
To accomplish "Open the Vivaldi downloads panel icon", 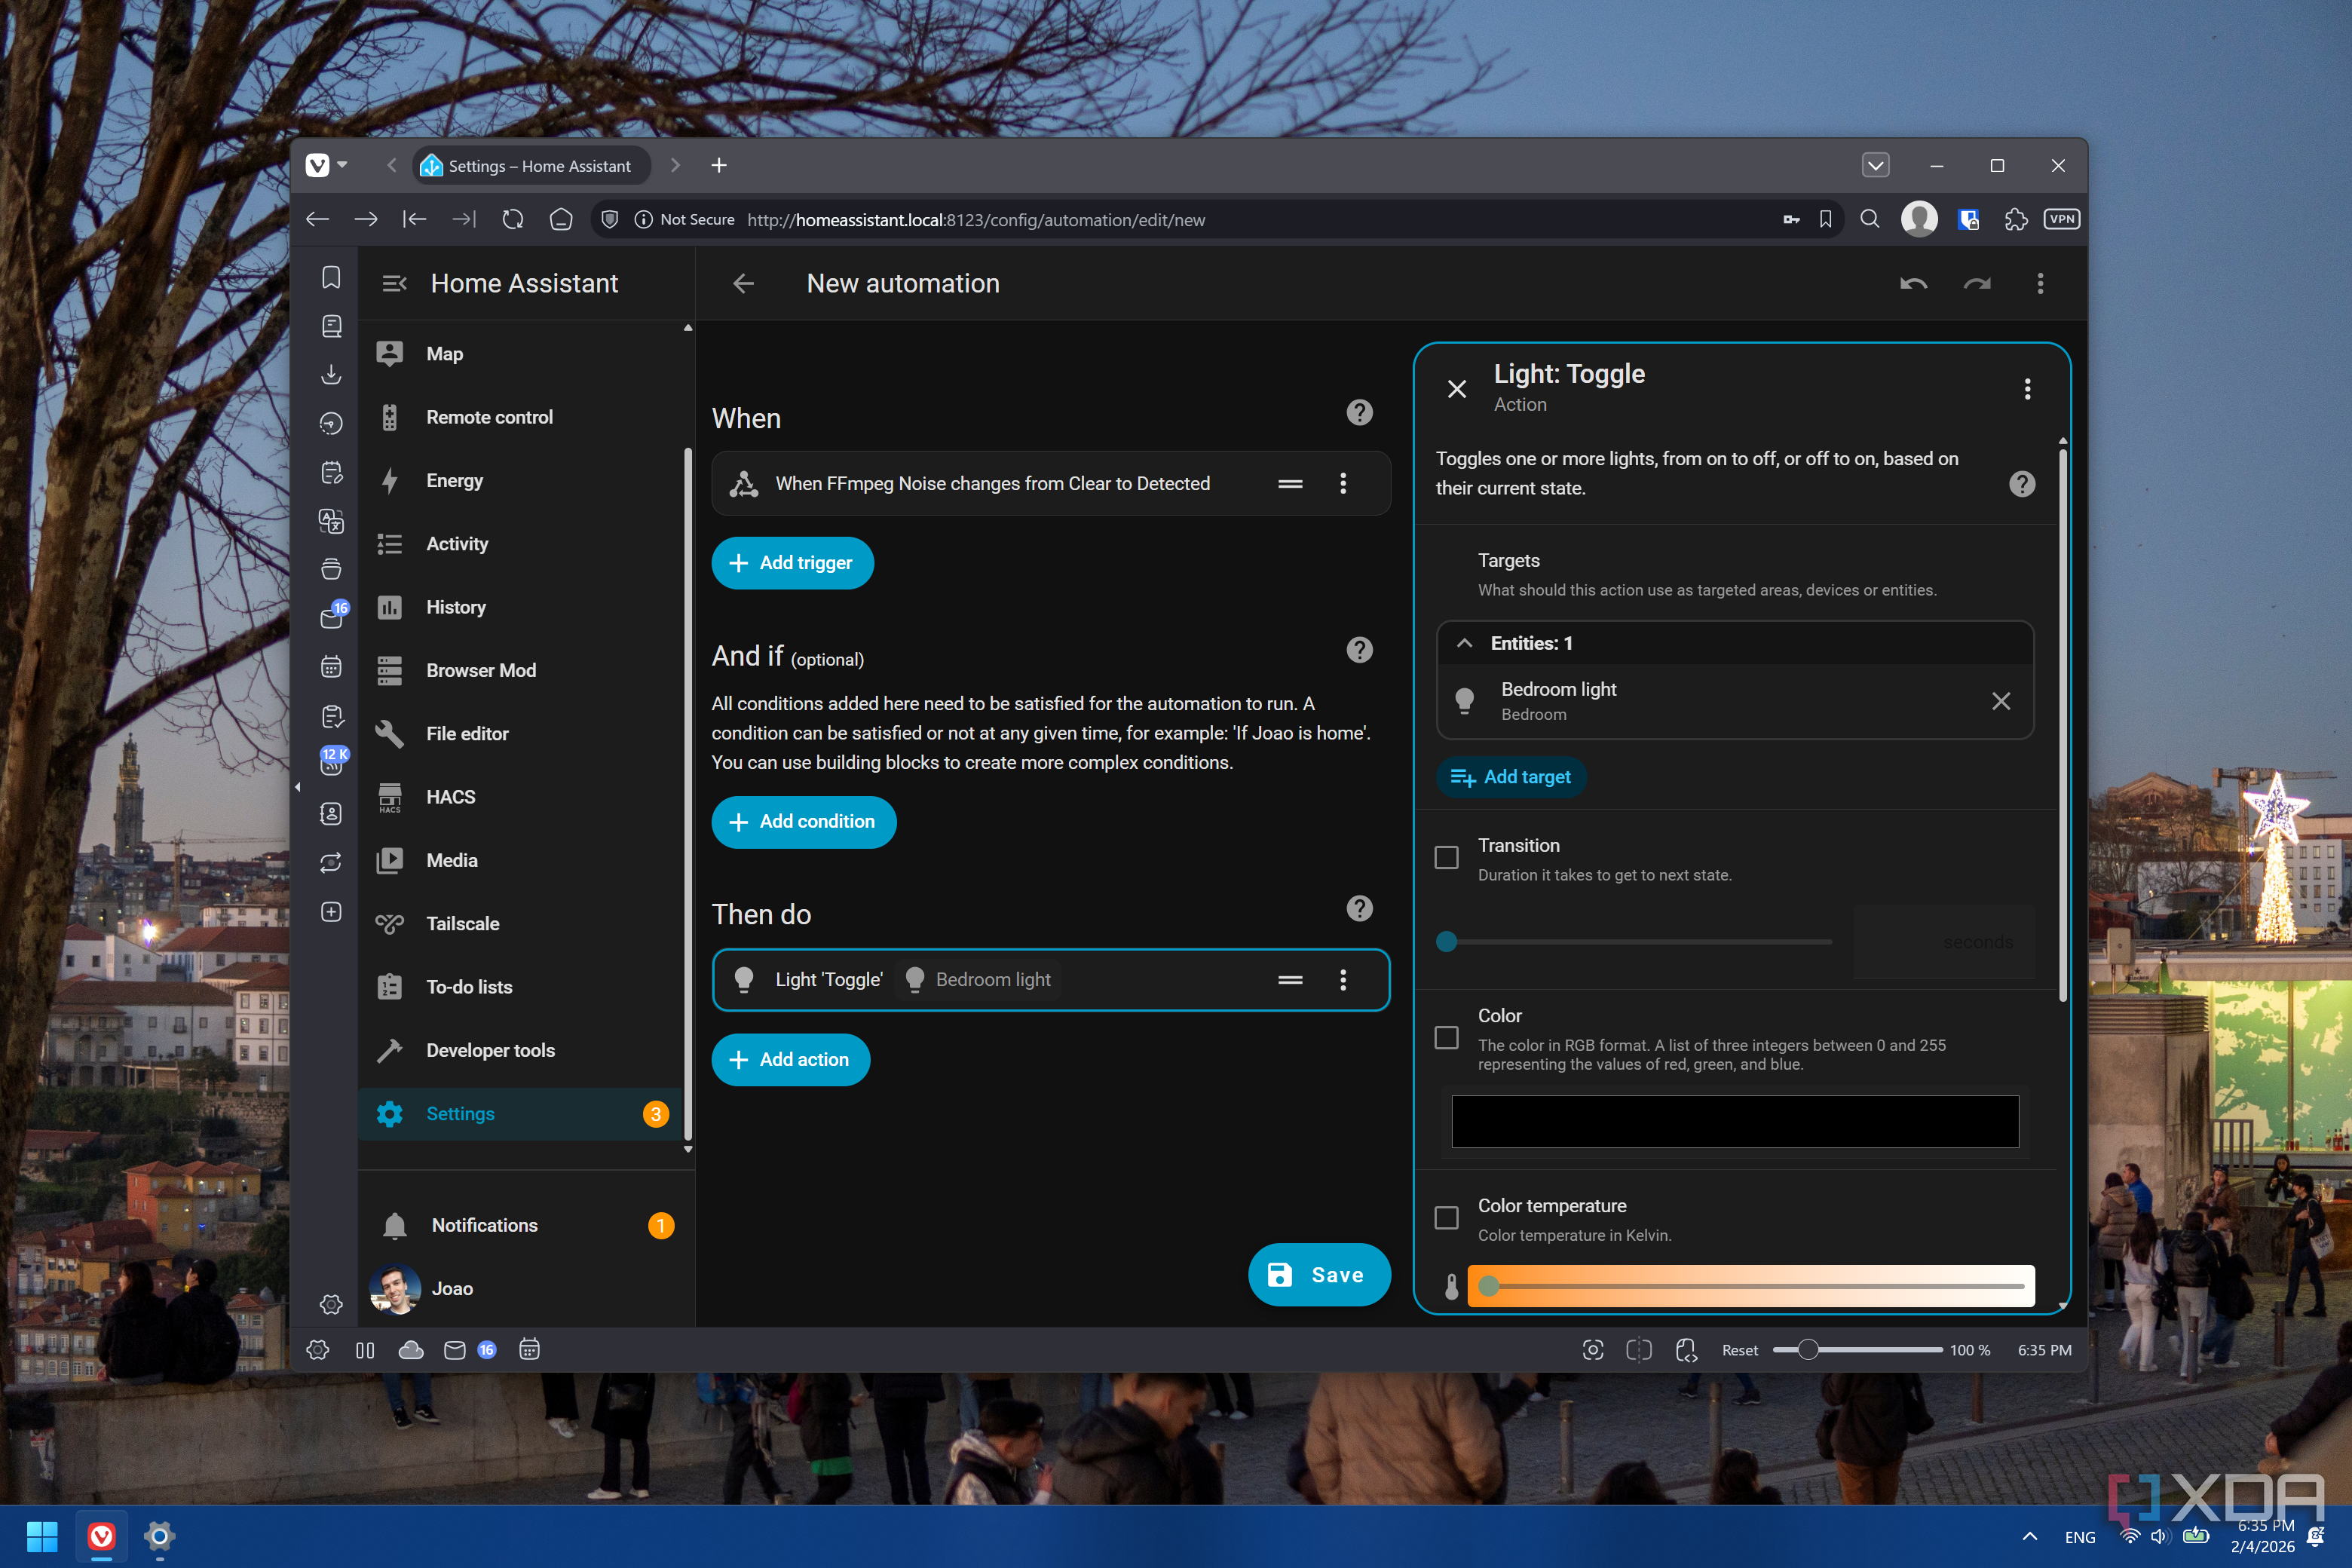I will [331, 374].
